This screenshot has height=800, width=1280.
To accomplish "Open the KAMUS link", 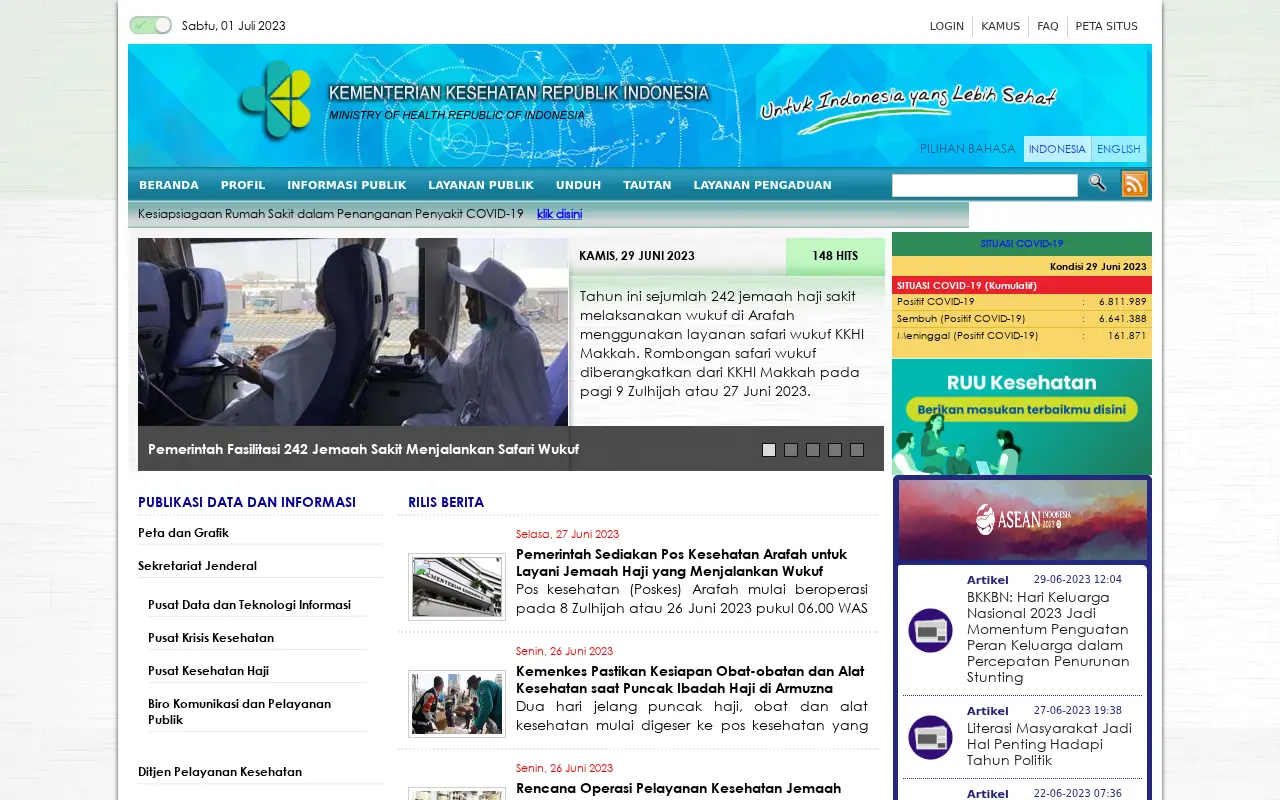I will tap(1000, 26).
